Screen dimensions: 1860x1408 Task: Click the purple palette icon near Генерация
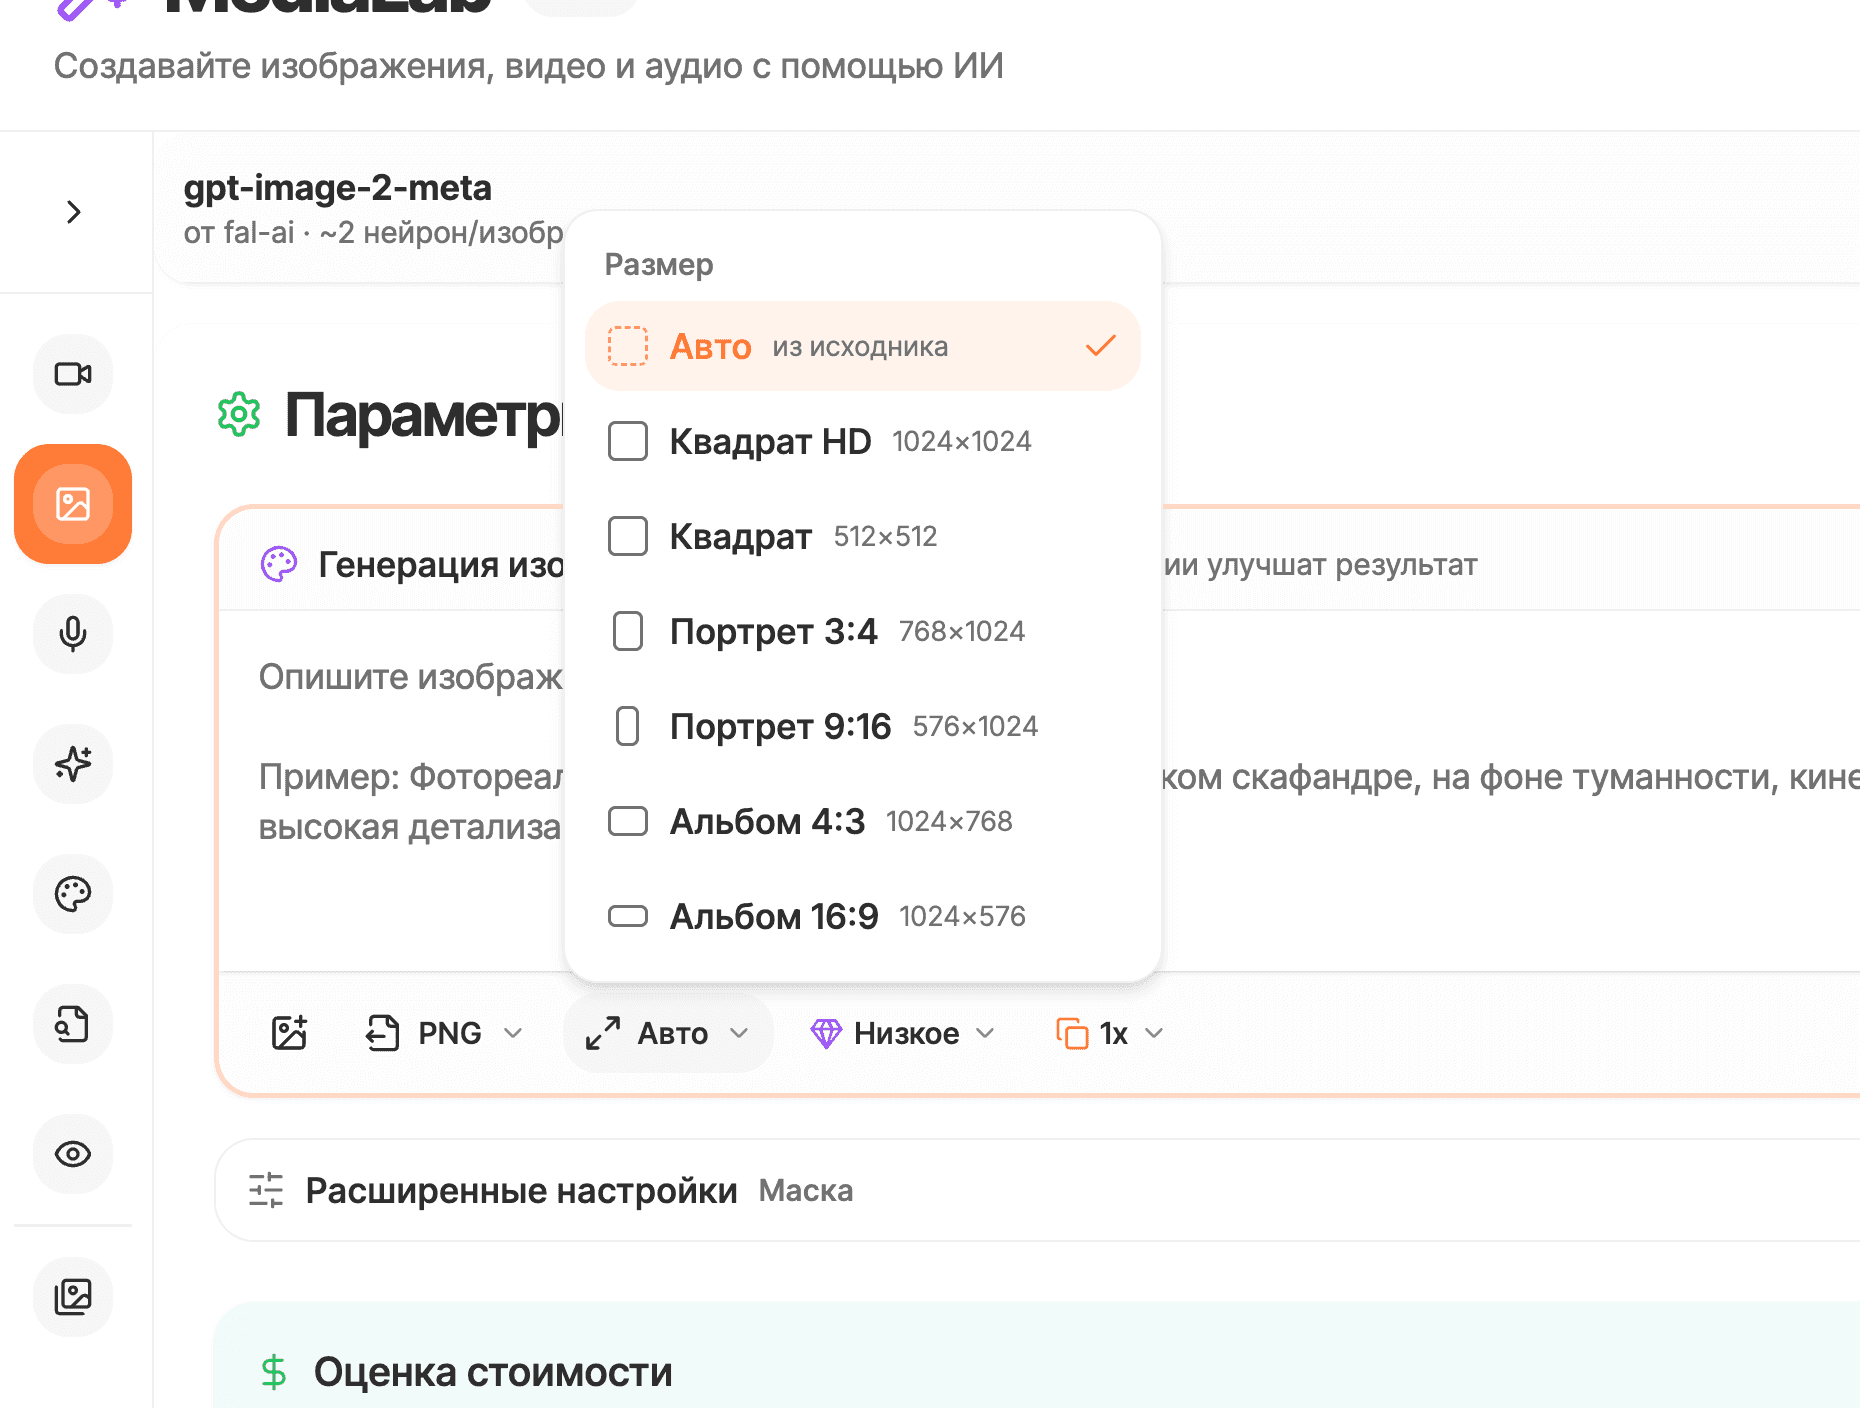(279, 564)
